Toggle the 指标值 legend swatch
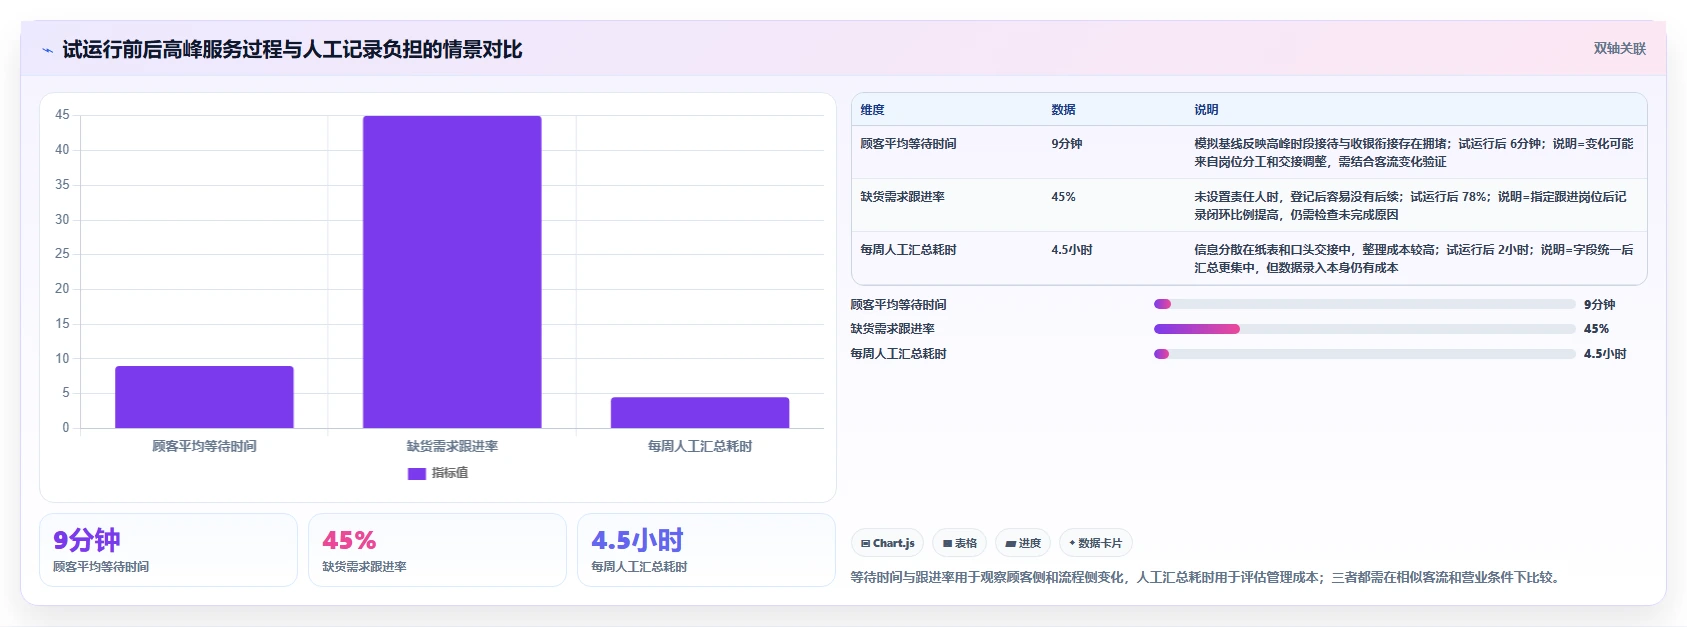 point(417,473)
